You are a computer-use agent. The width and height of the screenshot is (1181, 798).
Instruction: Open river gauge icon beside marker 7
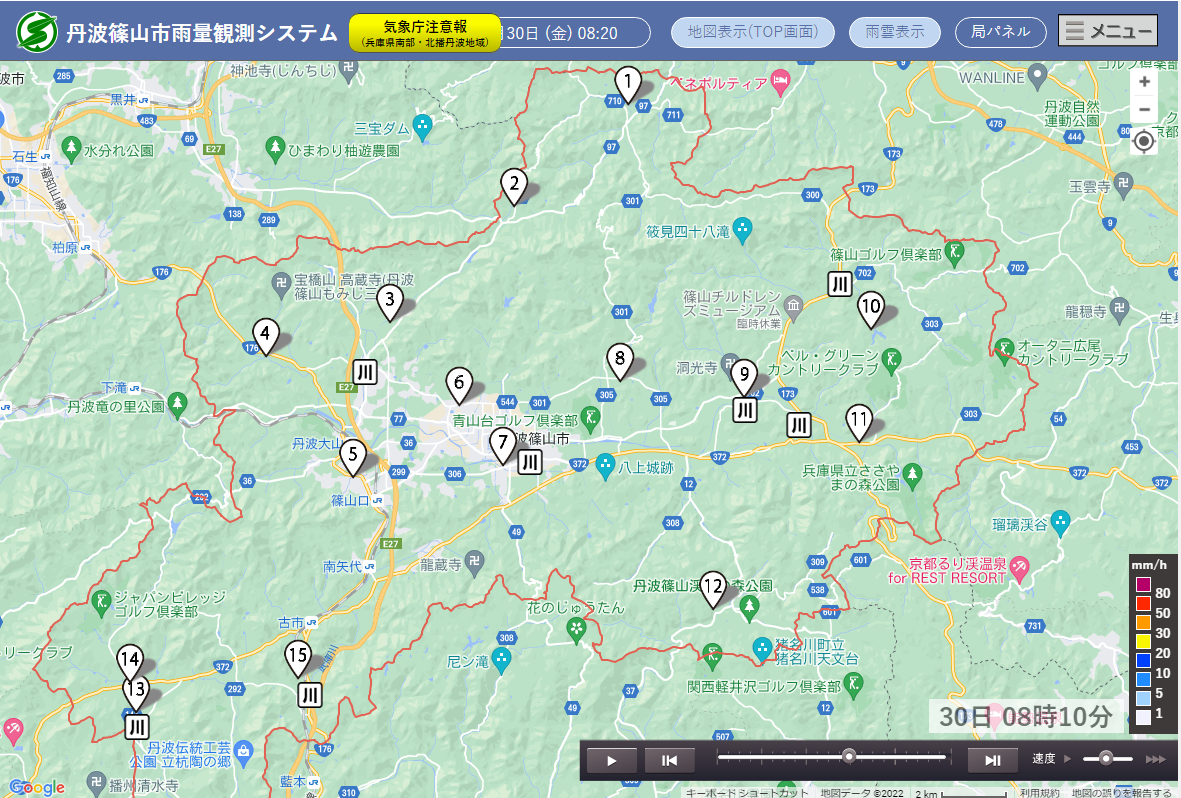(531, 462)
